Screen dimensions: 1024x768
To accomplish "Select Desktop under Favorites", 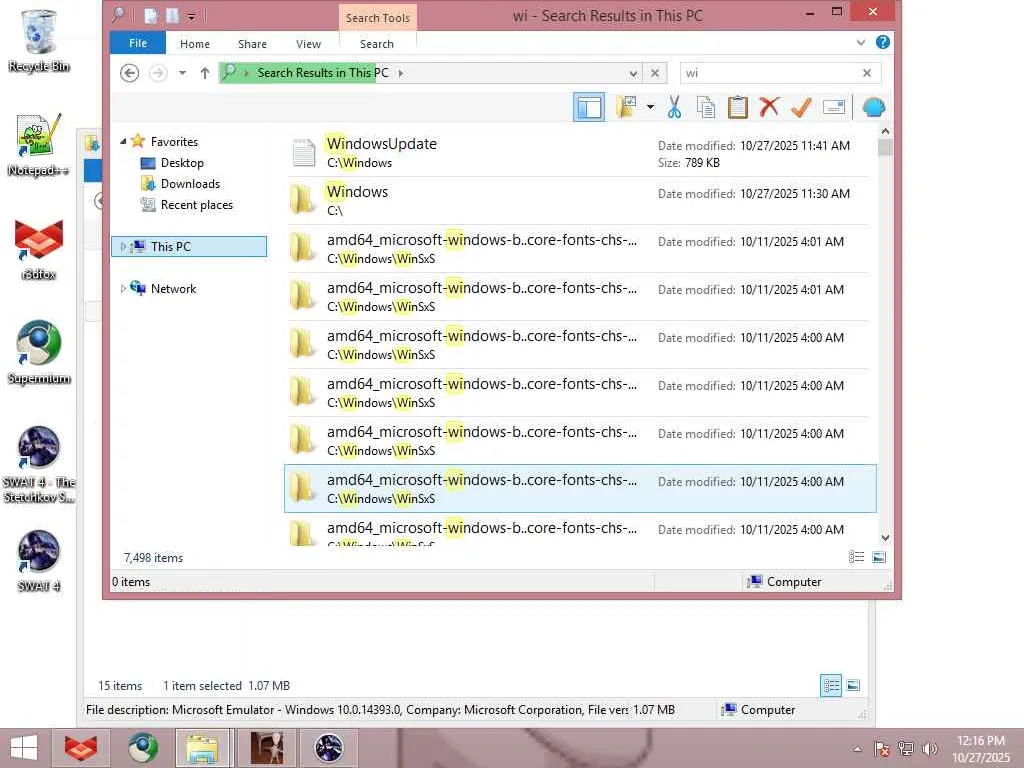I will click(182, 163).
